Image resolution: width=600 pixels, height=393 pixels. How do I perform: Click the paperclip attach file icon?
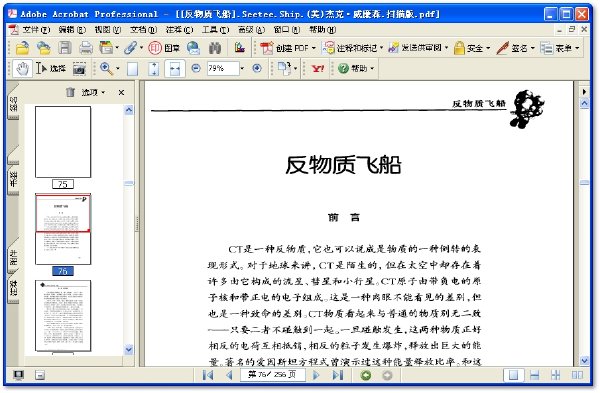point(130,48)
